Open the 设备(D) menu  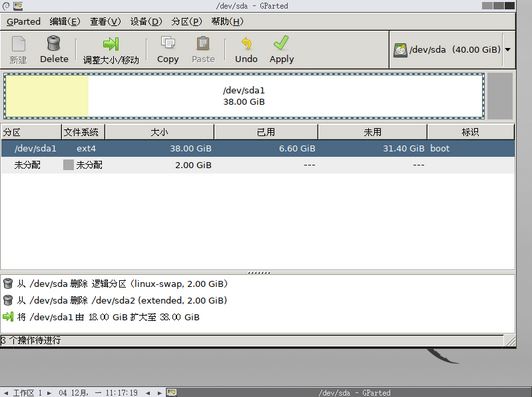(146, 21)
